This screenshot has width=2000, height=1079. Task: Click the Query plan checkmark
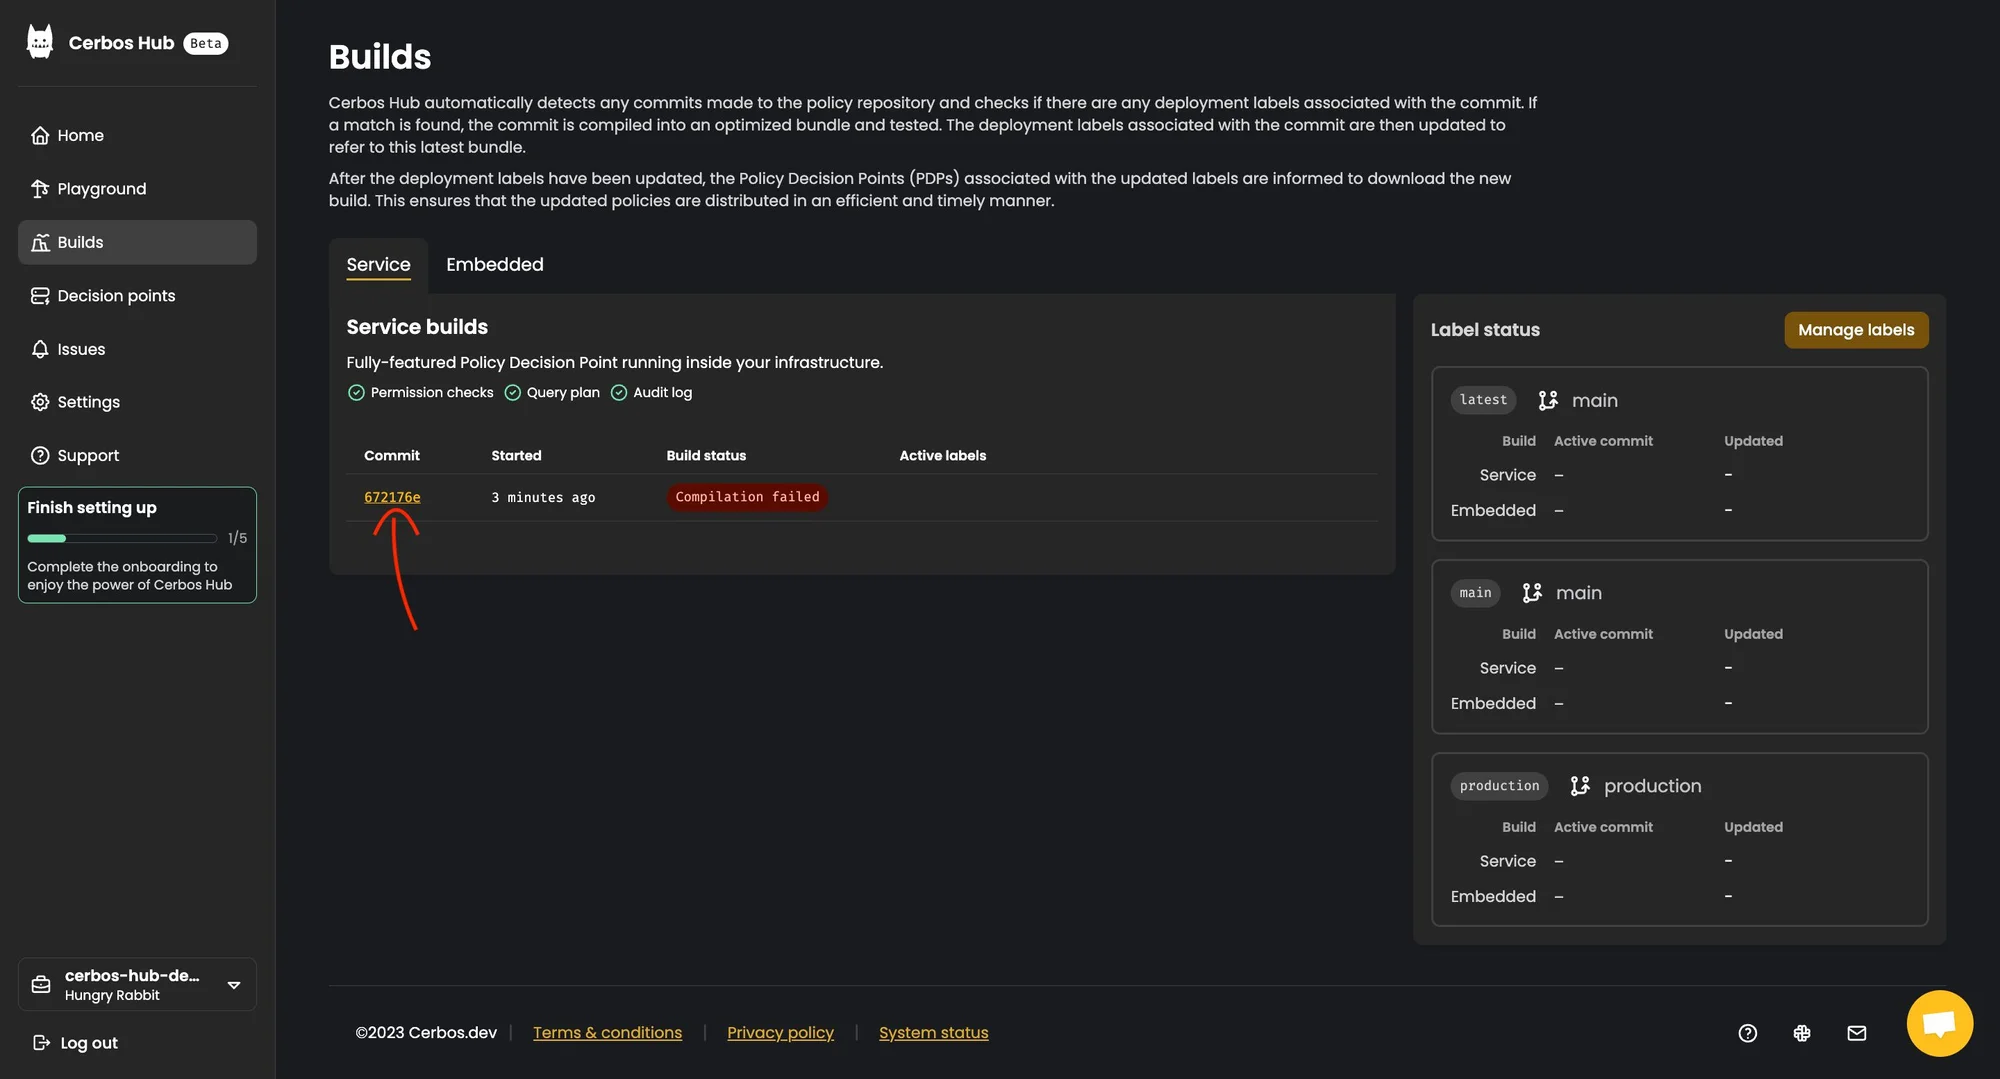512,393
